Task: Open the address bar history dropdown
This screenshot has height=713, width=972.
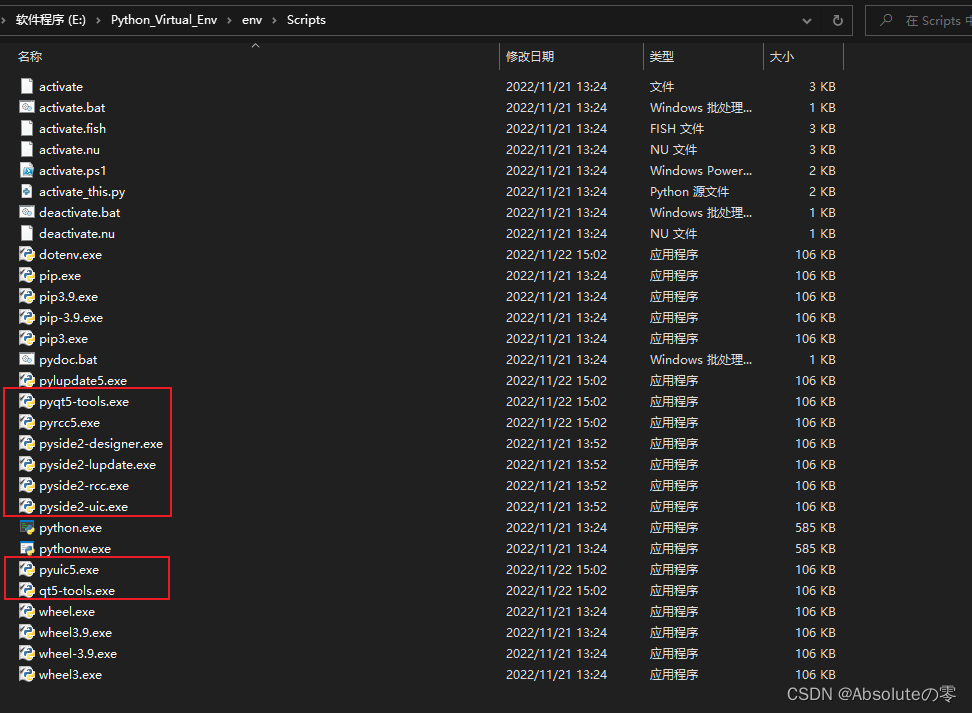Action: click(806, 19)
